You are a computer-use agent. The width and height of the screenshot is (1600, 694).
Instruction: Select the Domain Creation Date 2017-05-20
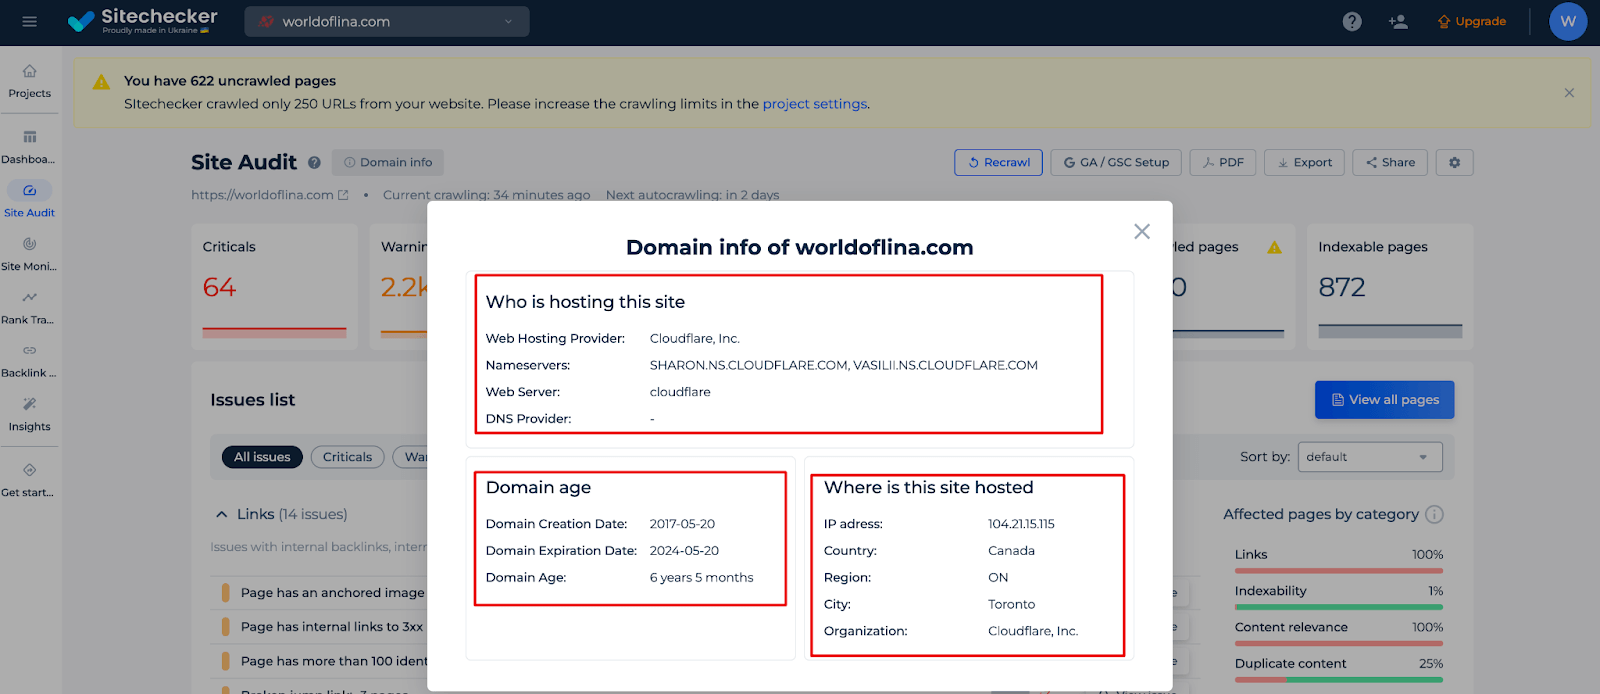682,524
